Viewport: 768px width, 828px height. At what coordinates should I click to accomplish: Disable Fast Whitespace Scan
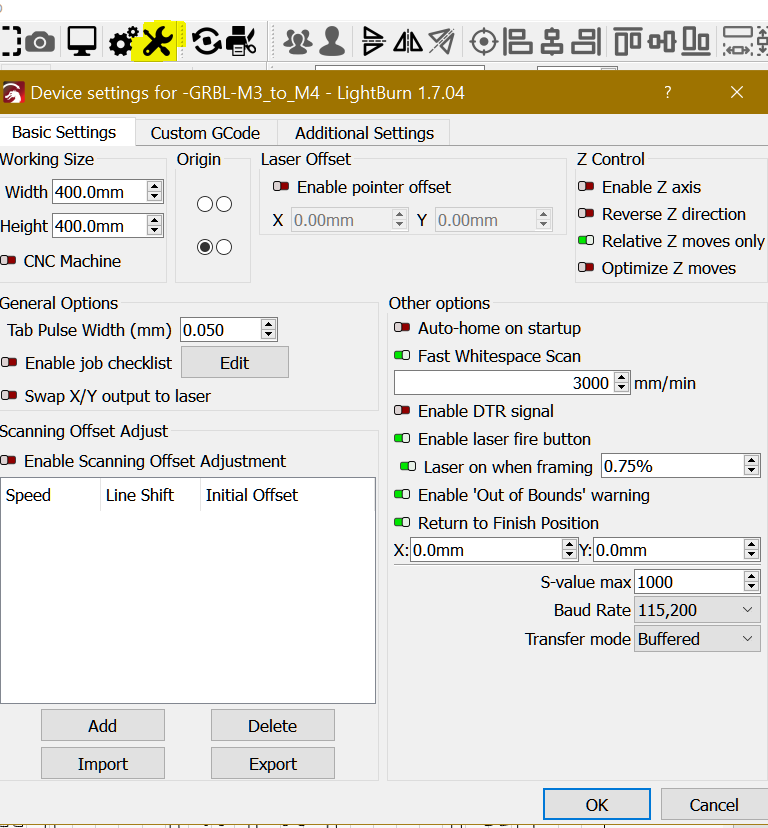pos(402,355)
